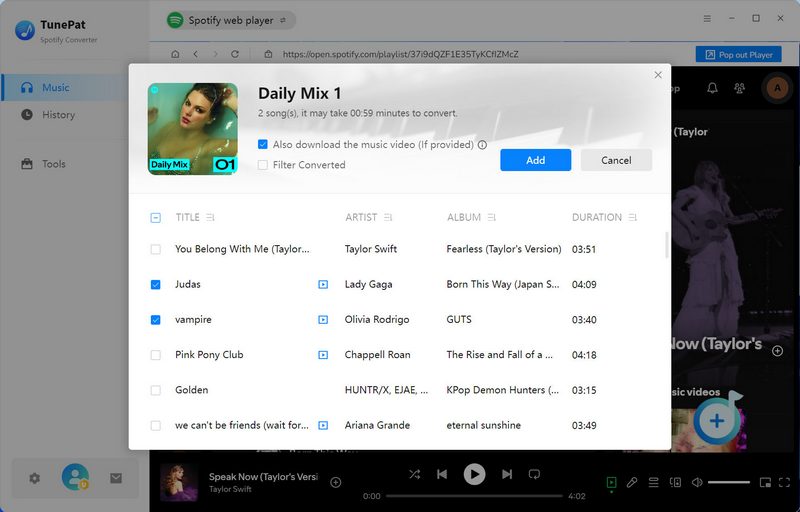Screen dimensions: 800x512
Task: Play the current track
Action: pyautogui.click(x=474, y=474)
